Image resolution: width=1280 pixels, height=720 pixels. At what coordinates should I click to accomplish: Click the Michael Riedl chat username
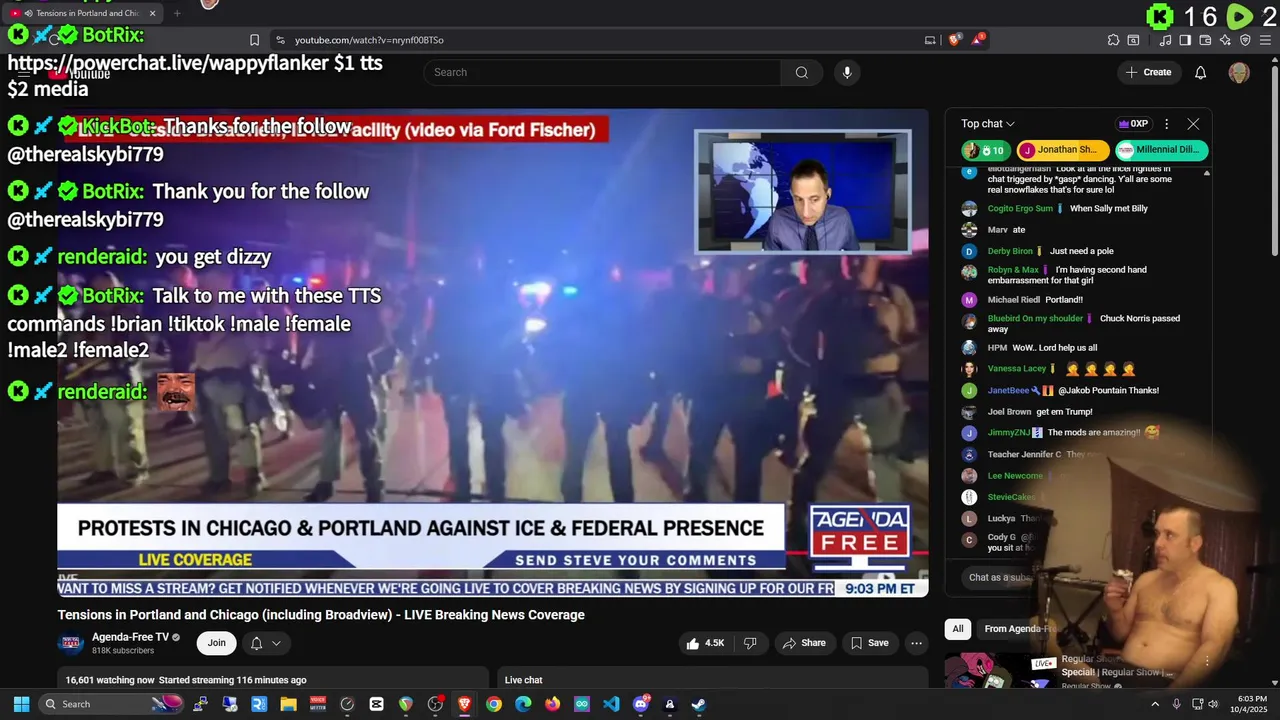coord(1014,299)
